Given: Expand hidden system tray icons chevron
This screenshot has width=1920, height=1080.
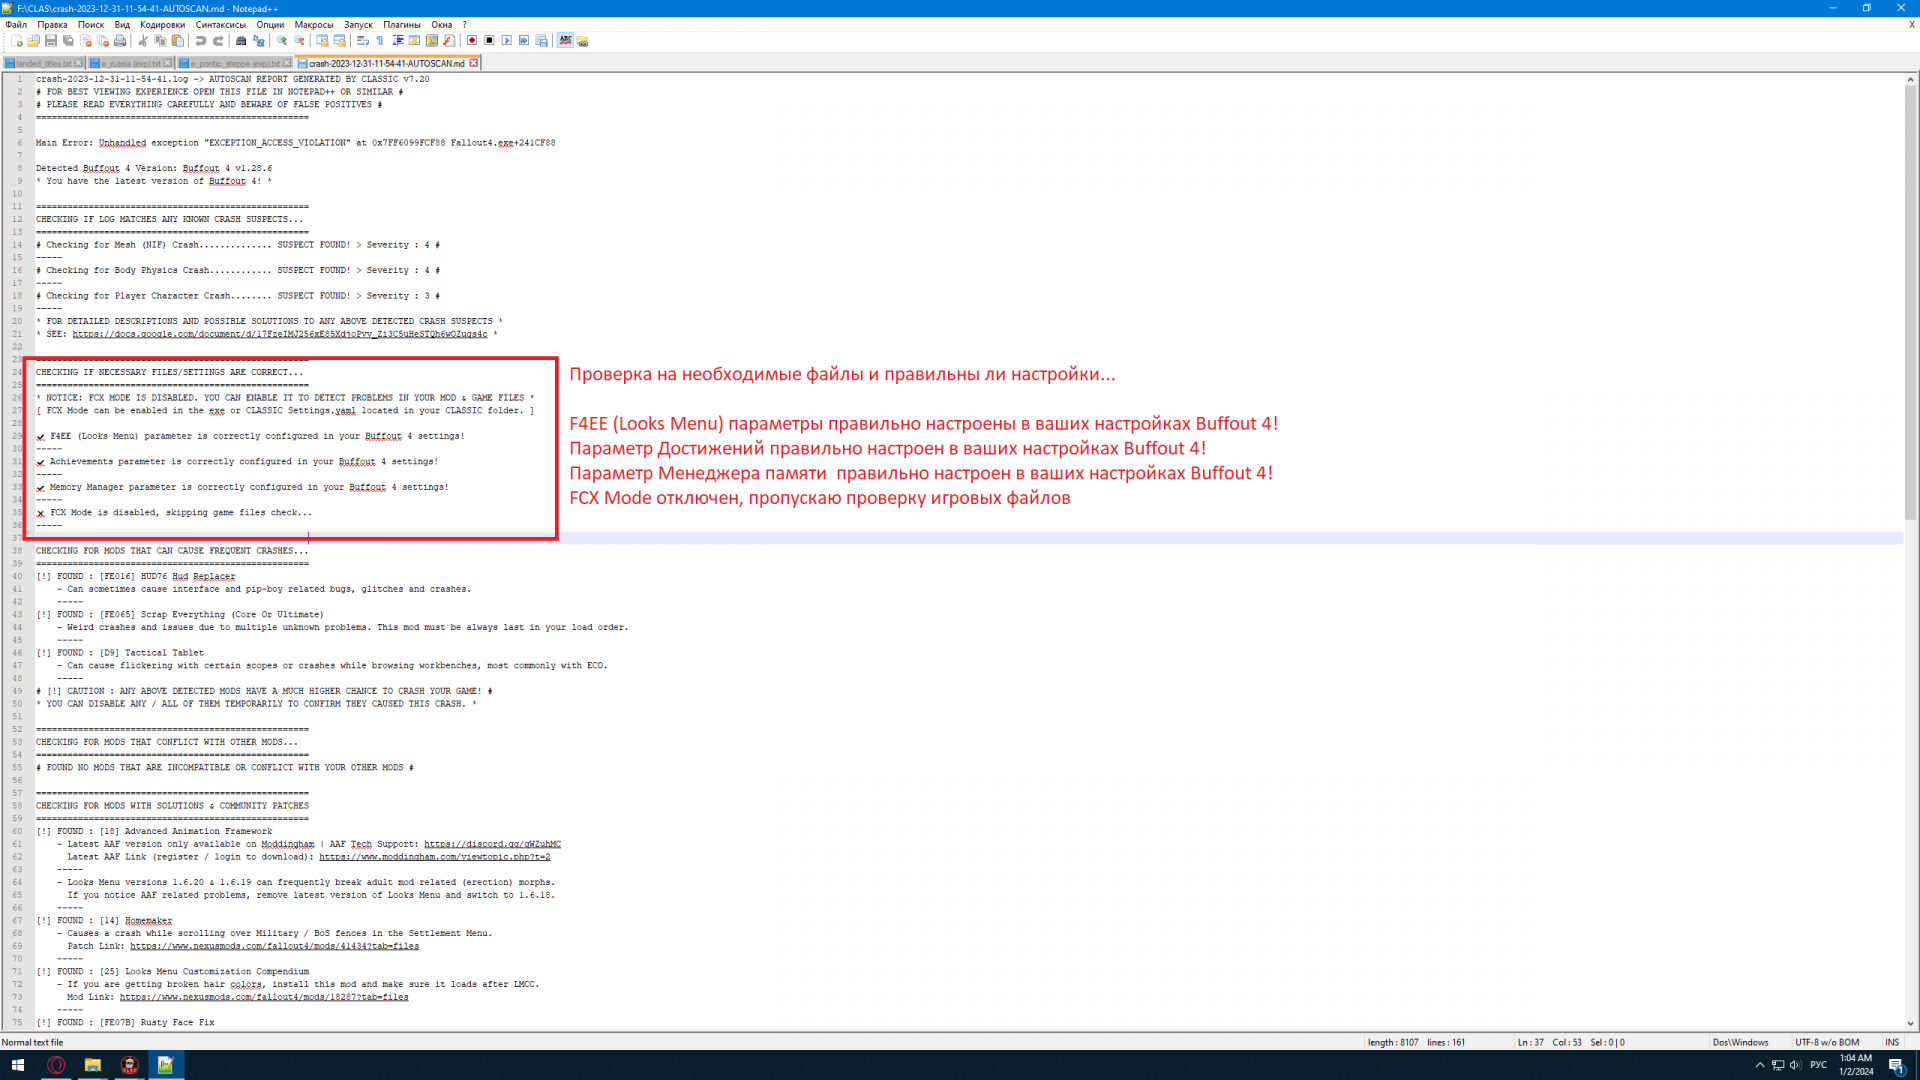Looking at the screenshot, I should (1760, 1065).
